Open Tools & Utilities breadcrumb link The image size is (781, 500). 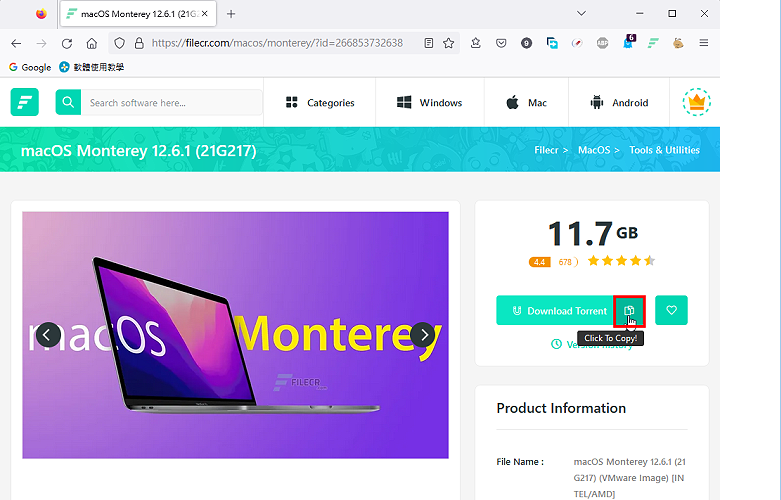[664, 150]
